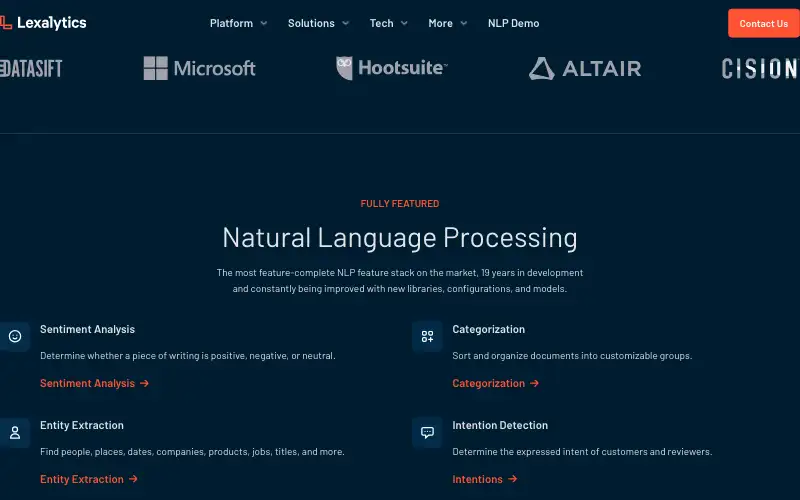The width and height of the screenshot is (800, 500).
Task: Go to NLP Demo page
Action: [513, 23]
